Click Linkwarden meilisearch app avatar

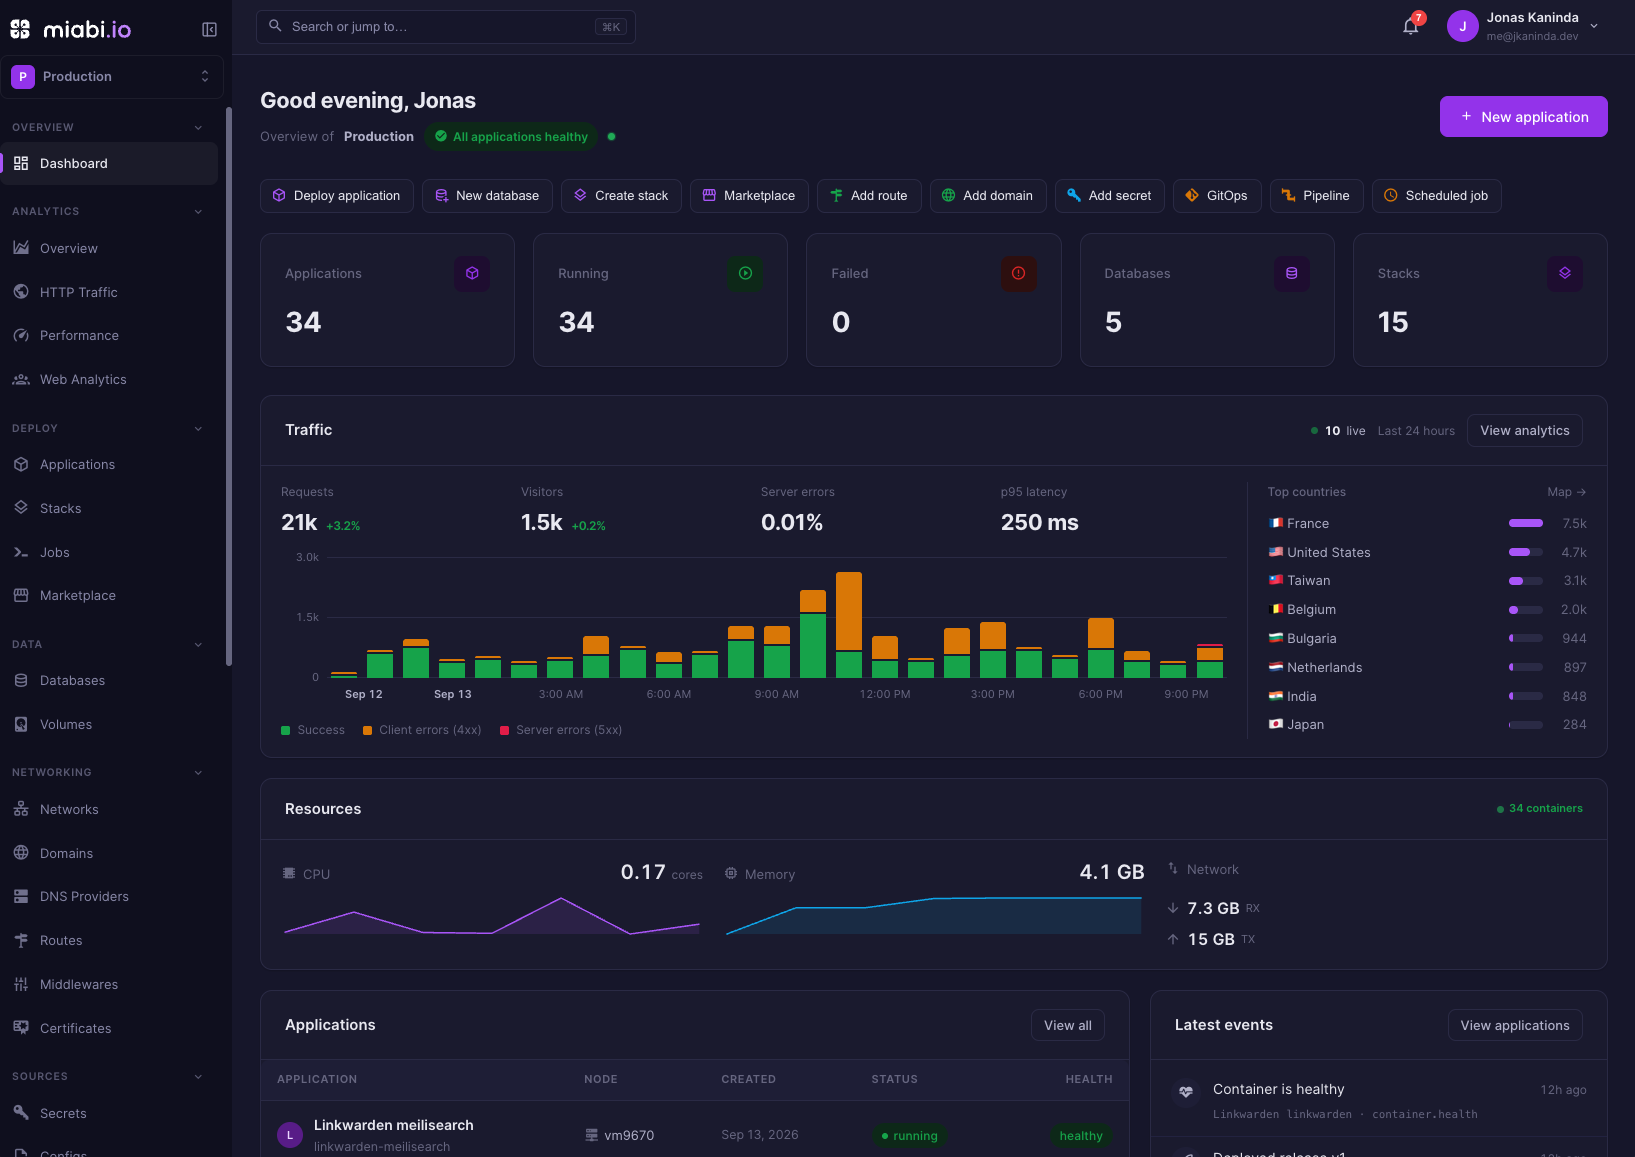click(x=290, y=1135)
